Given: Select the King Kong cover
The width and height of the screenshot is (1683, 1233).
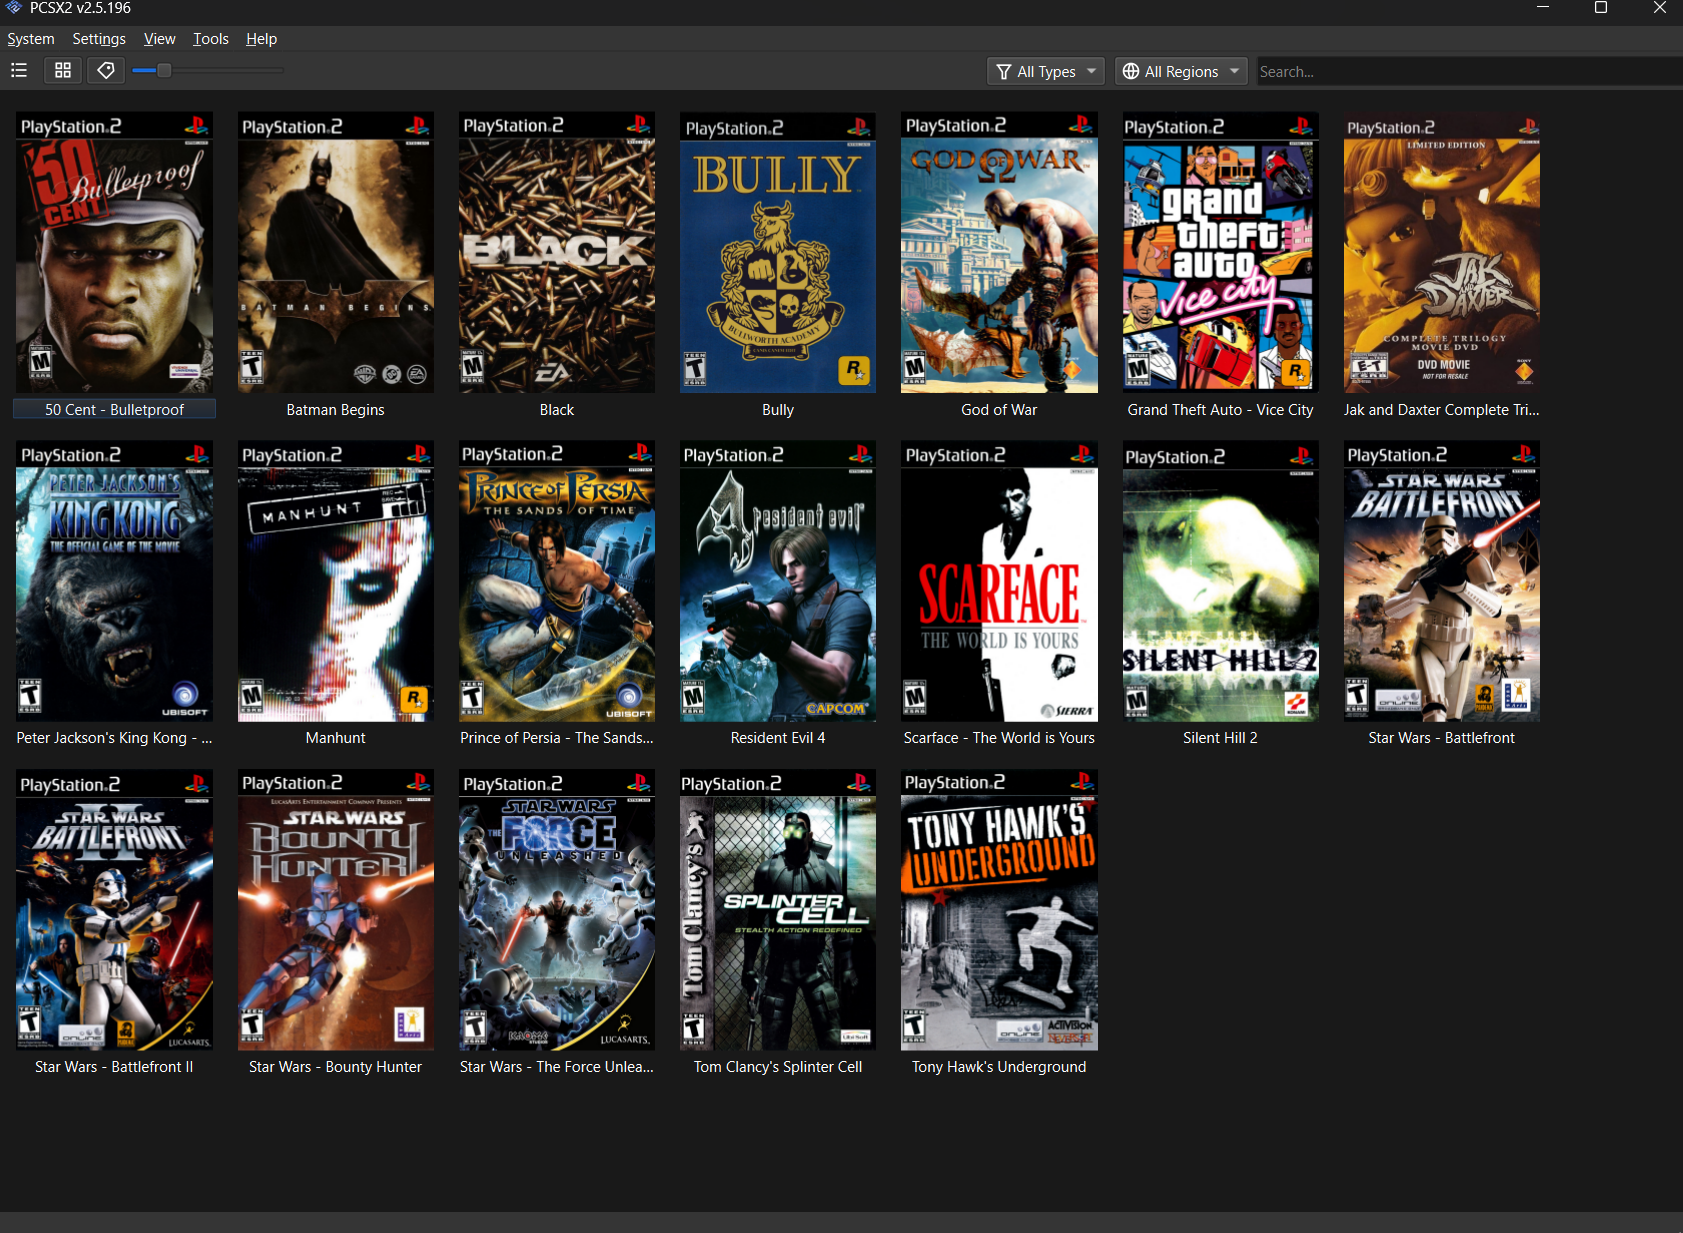Looking at the screenshot, I should 114,581.
